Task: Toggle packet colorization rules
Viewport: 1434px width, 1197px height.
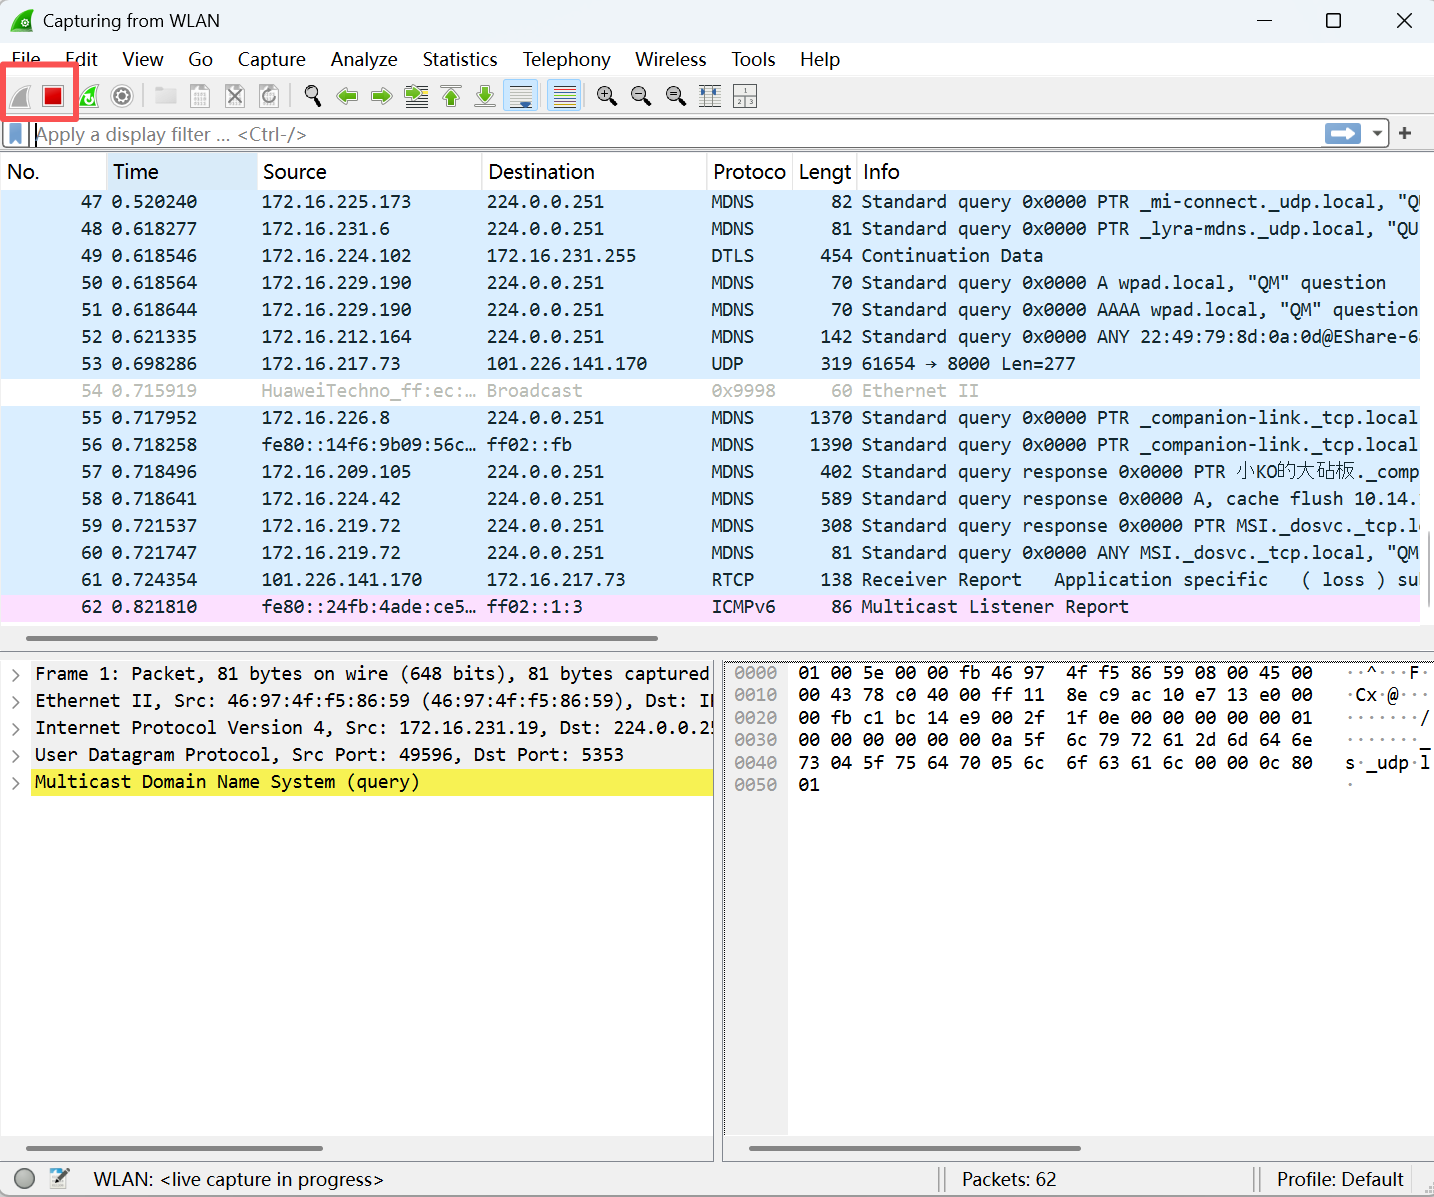Action: (565, 96)
